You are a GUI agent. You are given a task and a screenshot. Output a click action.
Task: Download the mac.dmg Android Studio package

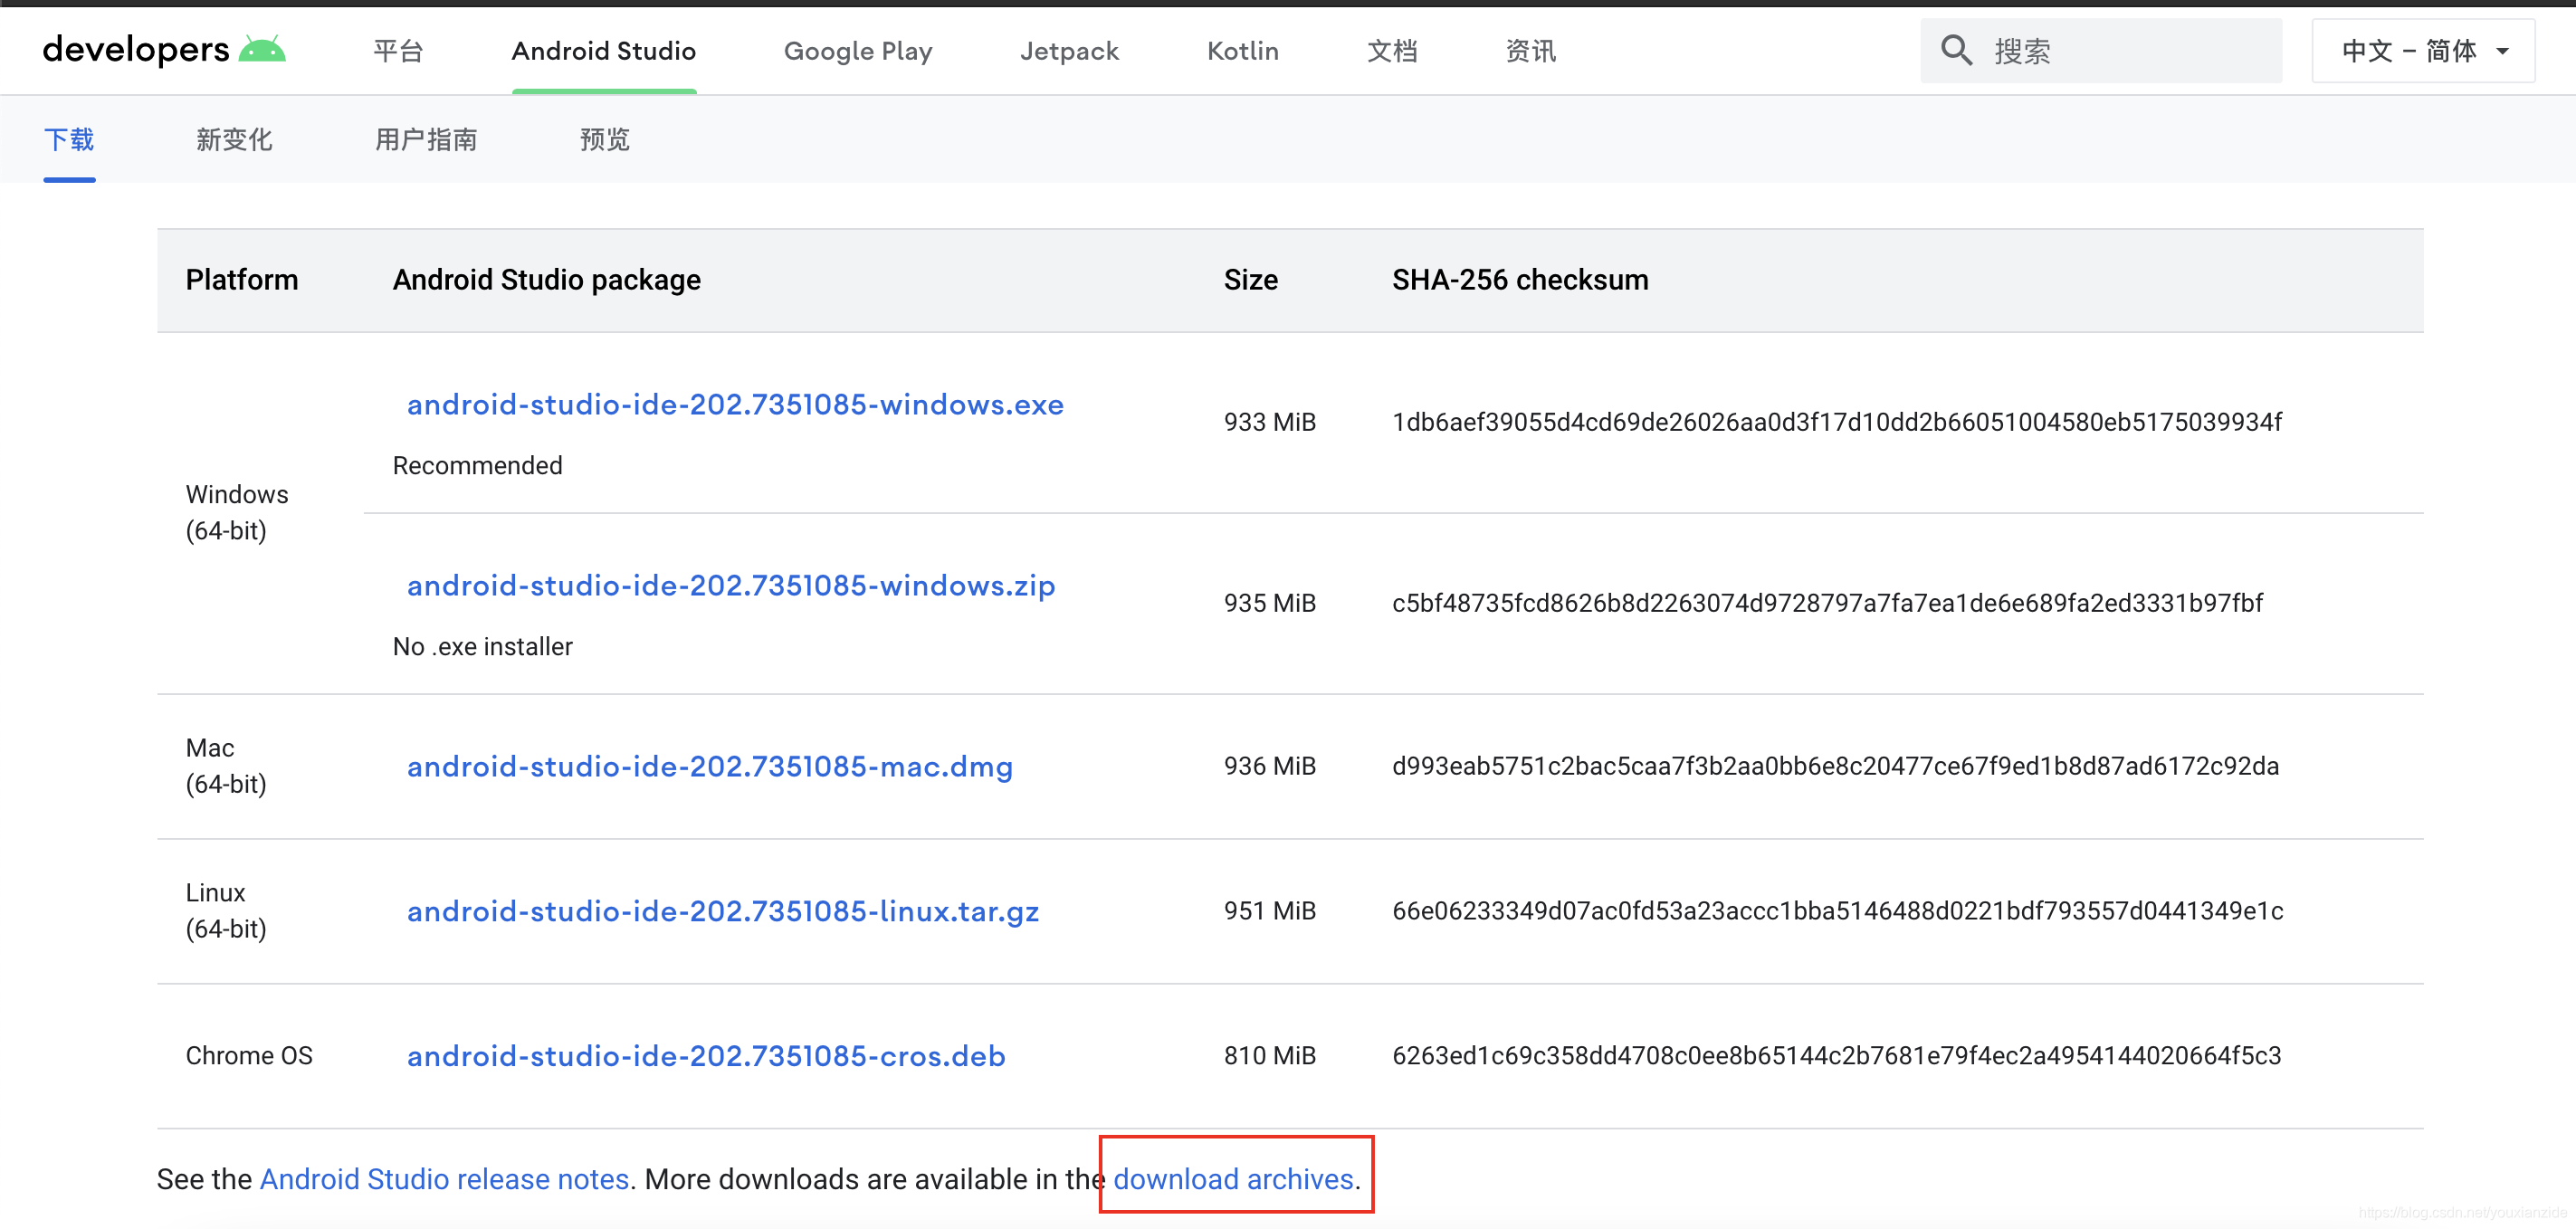709,767
